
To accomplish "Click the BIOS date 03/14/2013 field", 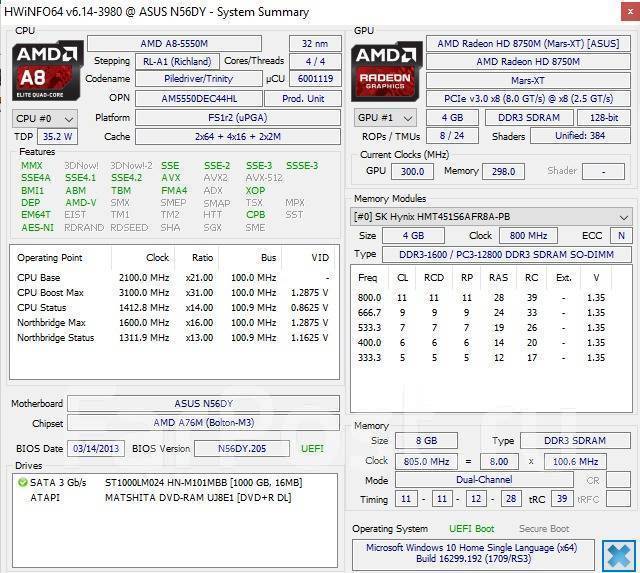I will click(95, 448).
